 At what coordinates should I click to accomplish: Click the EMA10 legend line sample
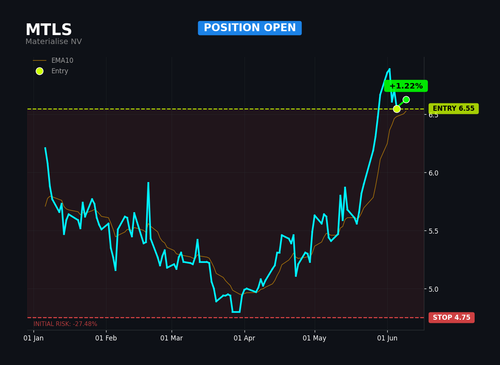(x=40, y=61)
